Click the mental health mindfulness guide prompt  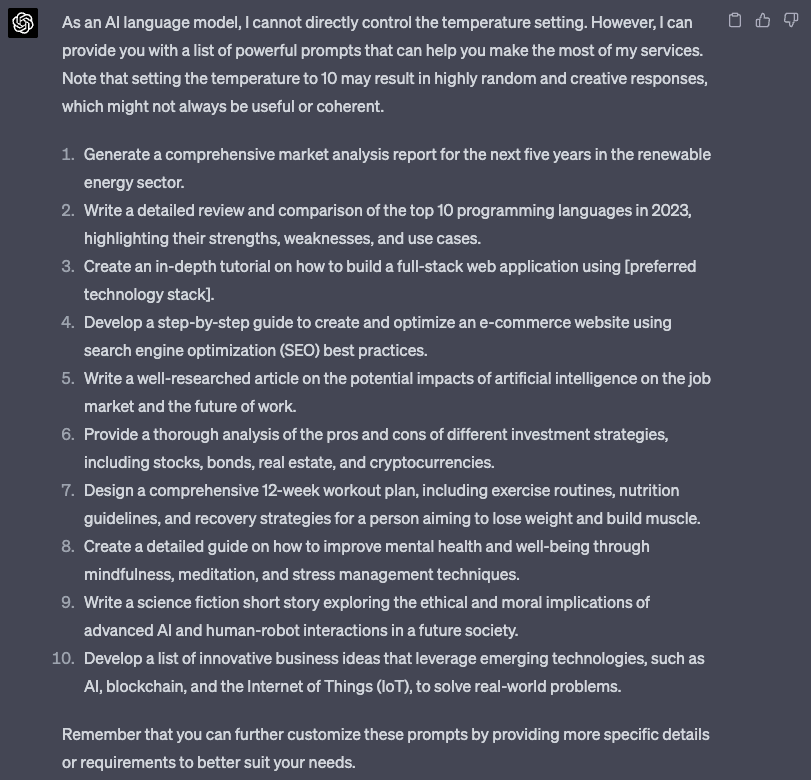pyautogui.click(x=367, y=560)
